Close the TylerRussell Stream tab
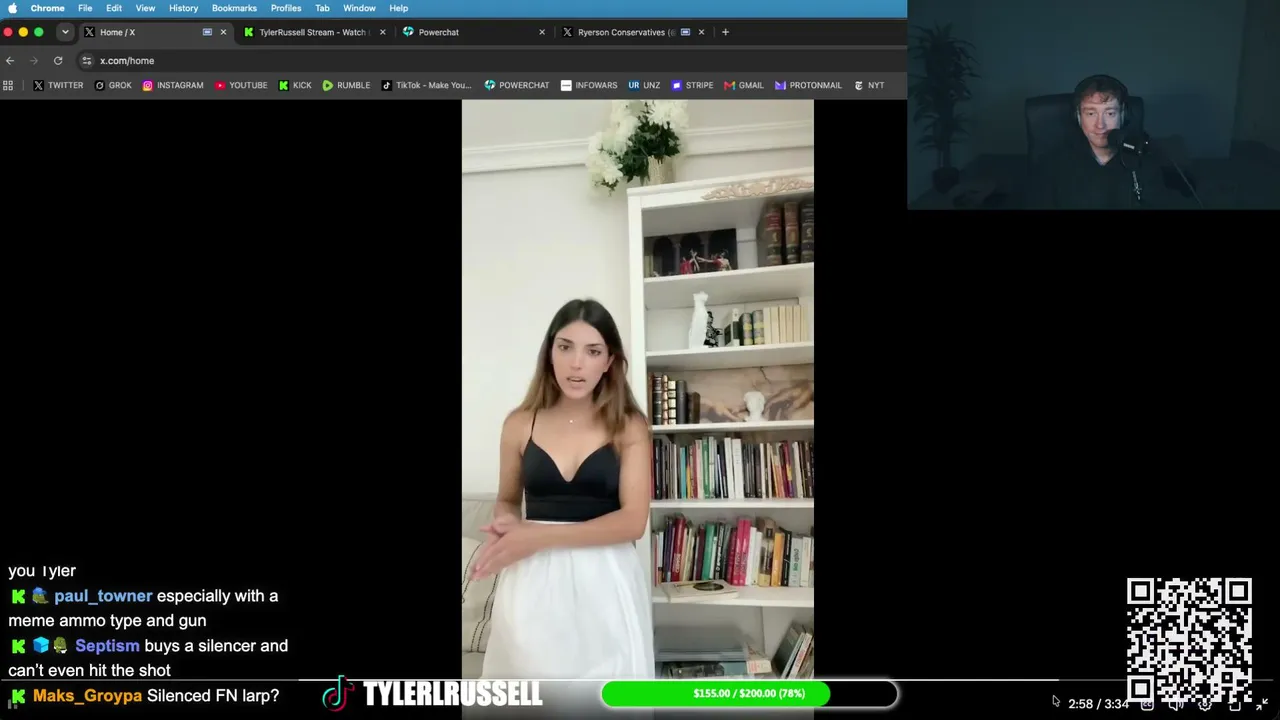 (382, 32)
